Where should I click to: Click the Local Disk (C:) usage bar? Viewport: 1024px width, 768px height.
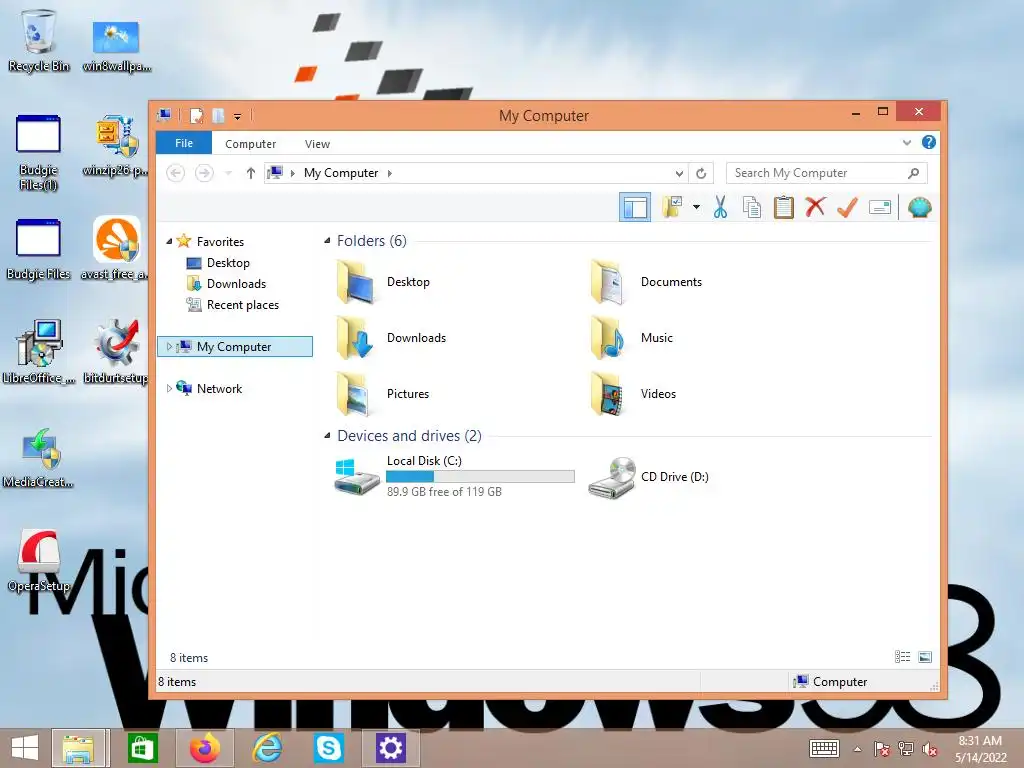click(x=481, y=477)
